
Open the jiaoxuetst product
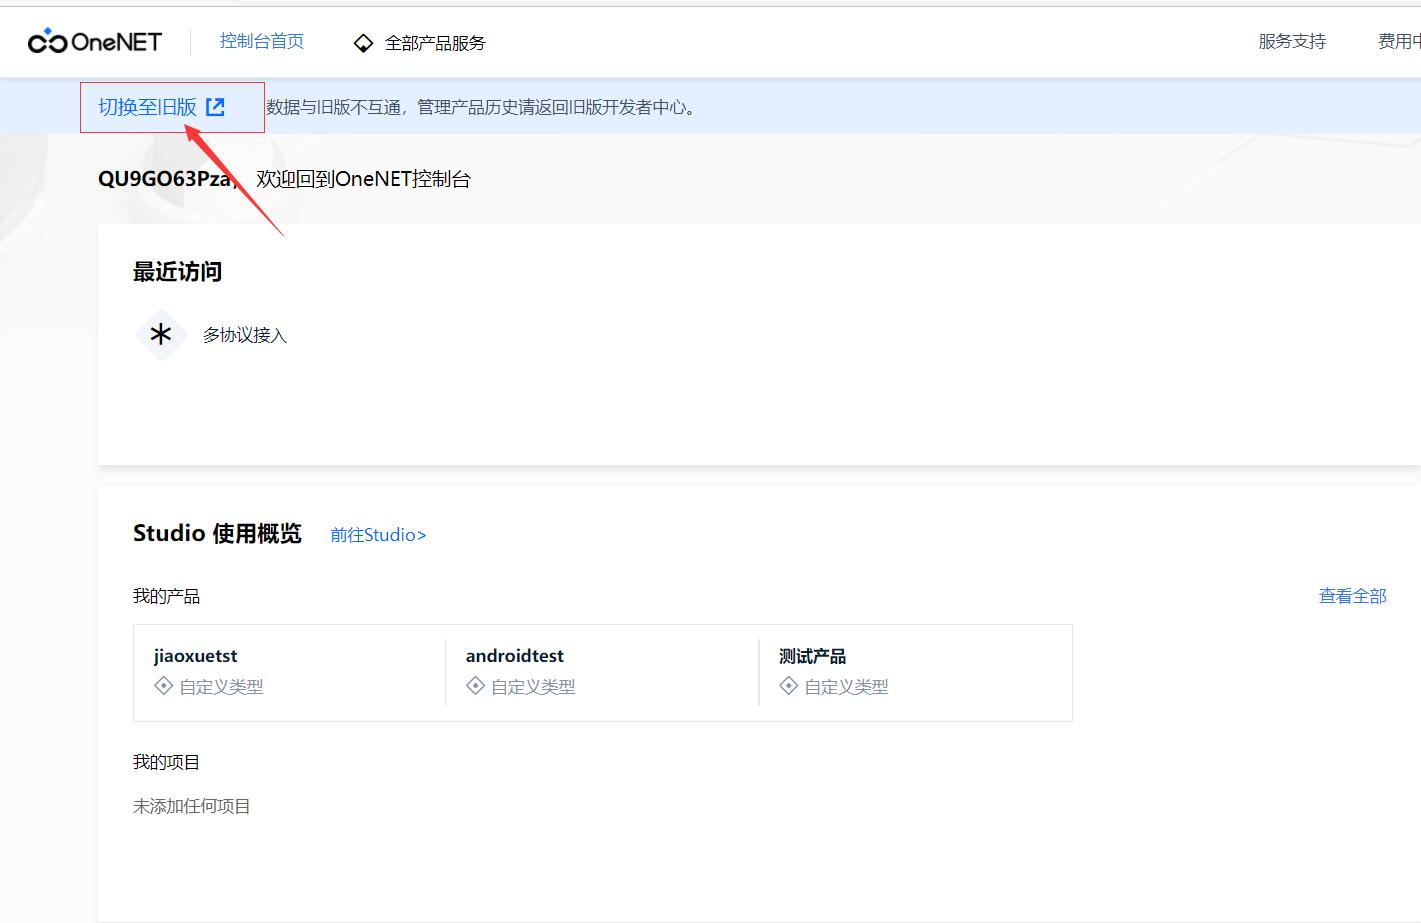click(196, 656)
